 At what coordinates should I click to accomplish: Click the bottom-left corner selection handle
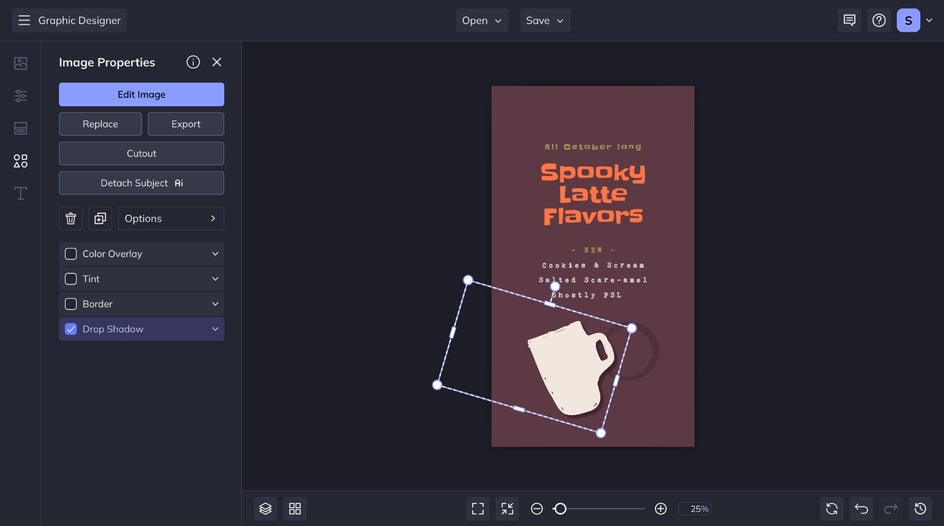pyautogui.click(x=437, y=385)
